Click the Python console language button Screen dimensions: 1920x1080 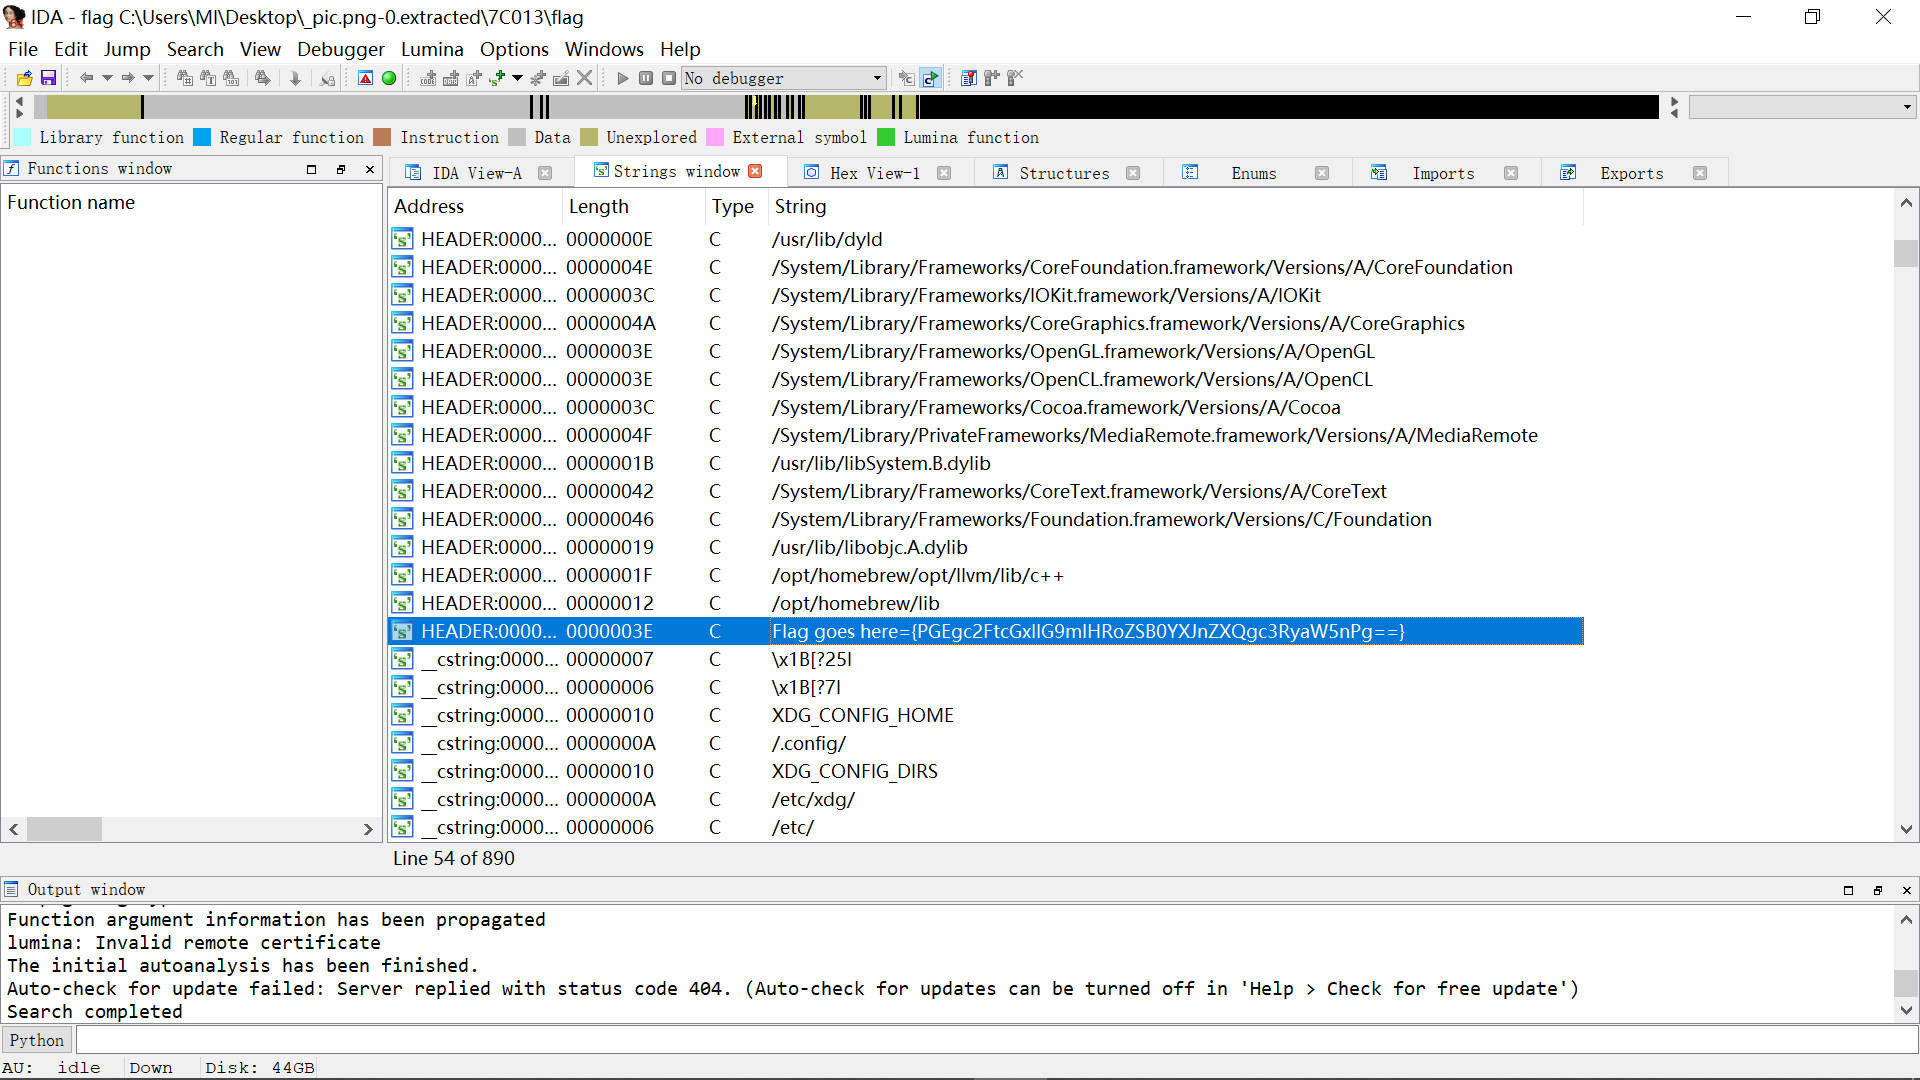37,1040
